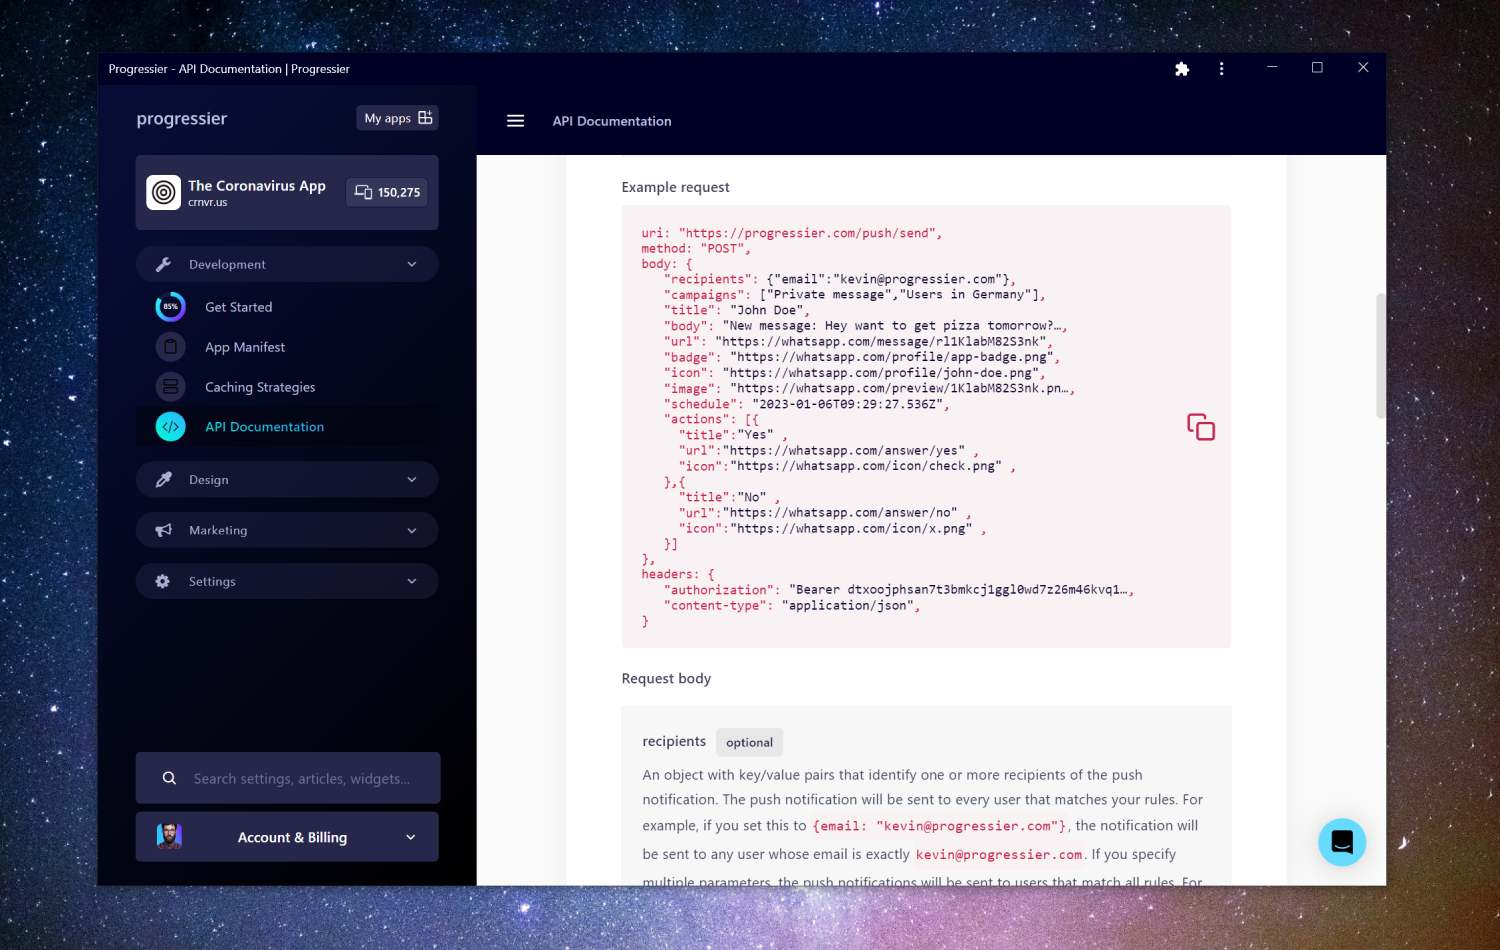
Task: Expand the Marketing section chevron
Action: [412, 530]
